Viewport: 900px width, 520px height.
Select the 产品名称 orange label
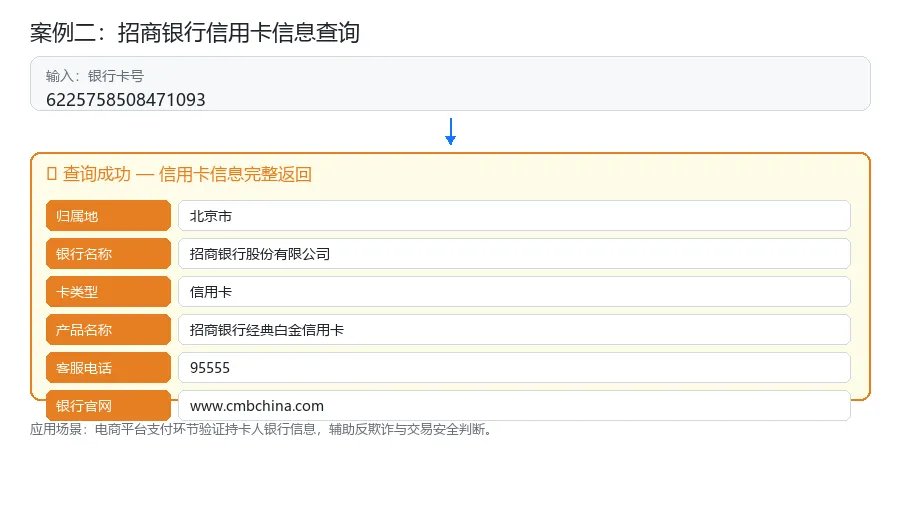108,329
